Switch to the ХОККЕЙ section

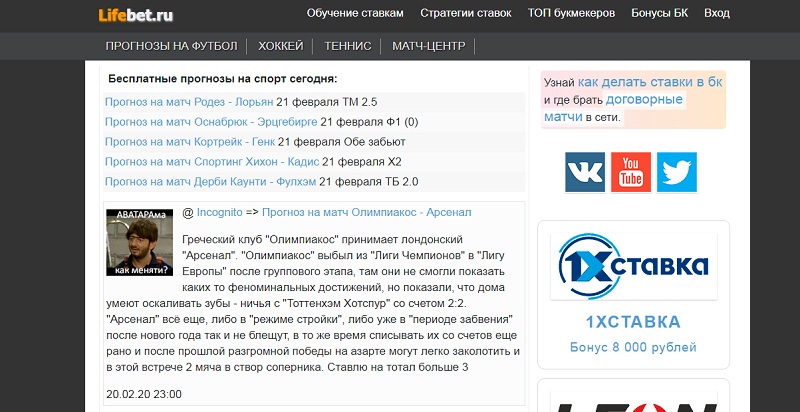tap(281, 46)
